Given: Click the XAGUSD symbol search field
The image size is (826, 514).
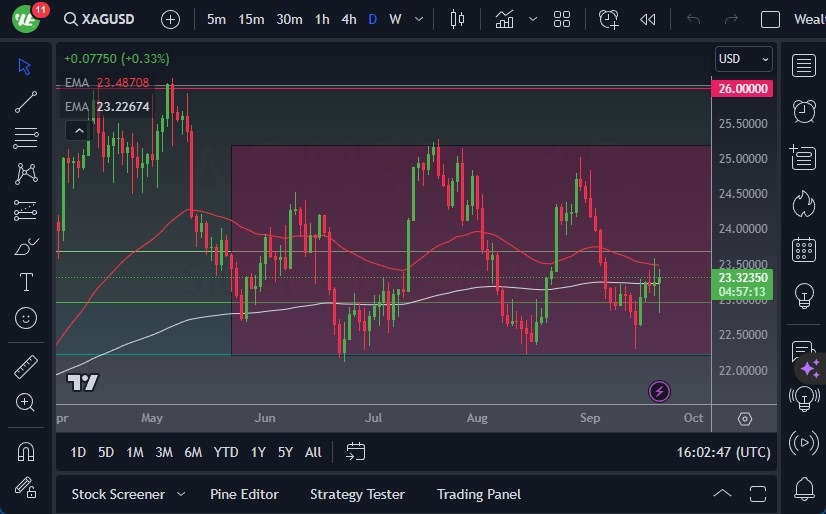Looking at the screenshot, I should (106, 19).
